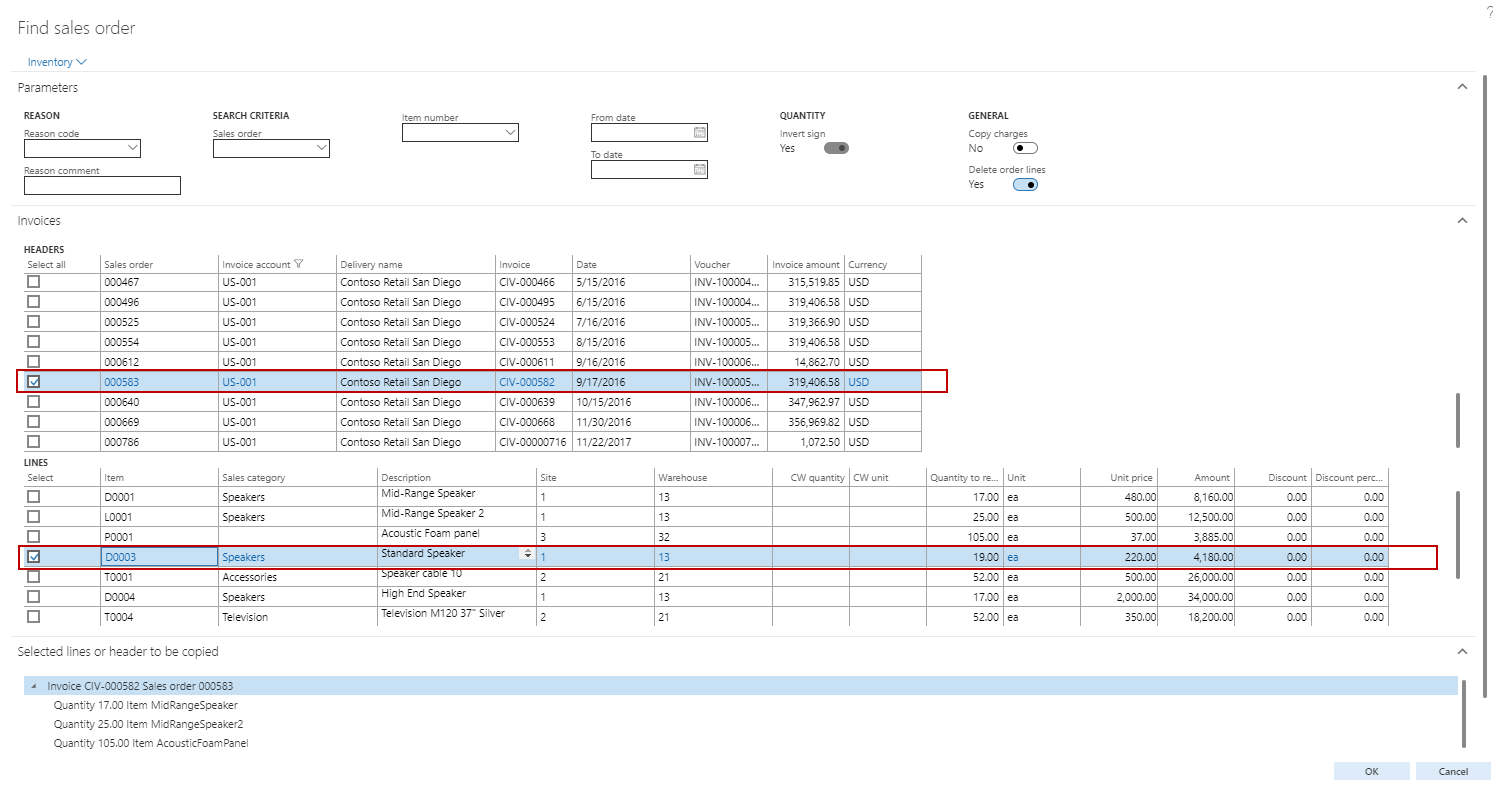Collapse the Invoices section chevron
This screenshot has height=791, width=1493.
coord(1462,220)
